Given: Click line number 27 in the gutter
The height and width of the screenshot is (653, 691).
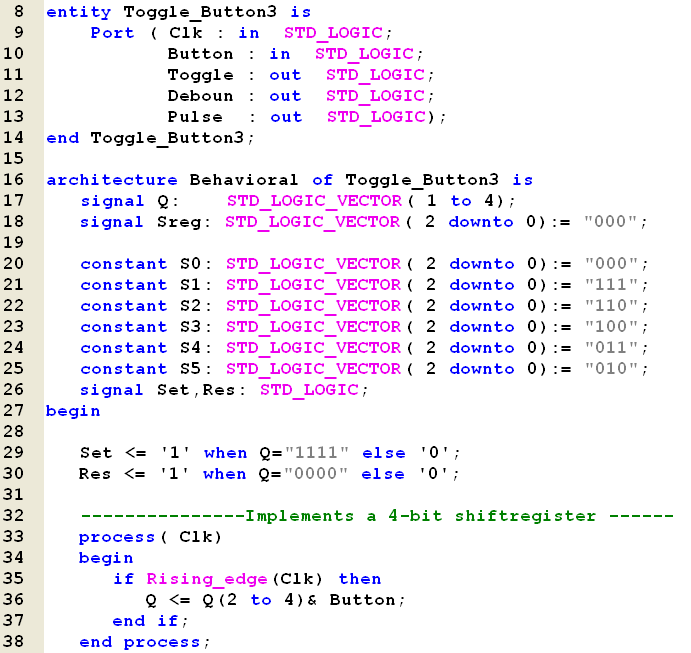Looking at the screenshot, I should pyautogui.click(x=14, y=410).
